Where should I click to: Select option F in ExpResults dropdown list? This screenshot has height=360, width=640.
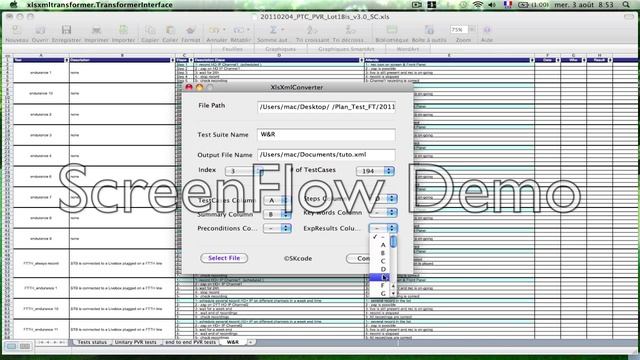click(380, 286)
